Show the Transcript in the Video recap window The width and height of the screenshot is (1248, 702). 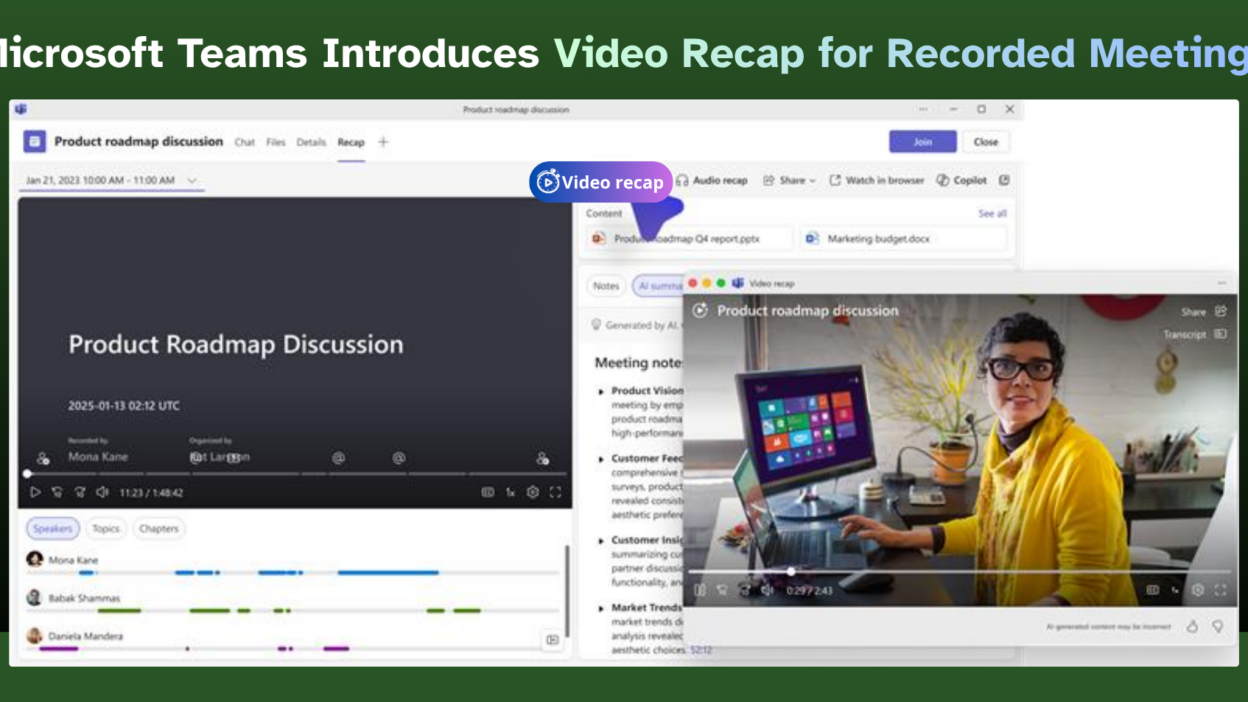point(1195,334)
